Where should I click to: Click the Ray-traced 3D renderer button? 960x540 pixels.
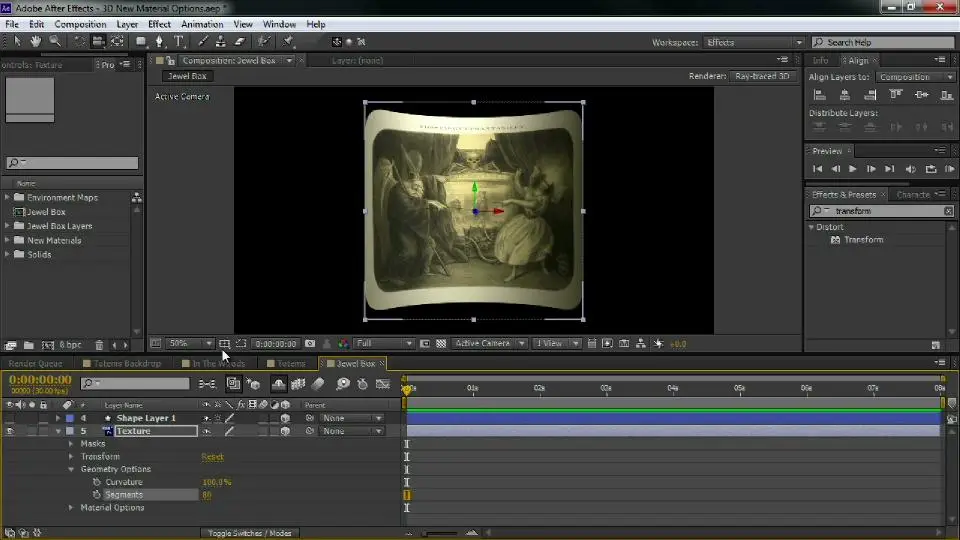click(x=762, y=76)
